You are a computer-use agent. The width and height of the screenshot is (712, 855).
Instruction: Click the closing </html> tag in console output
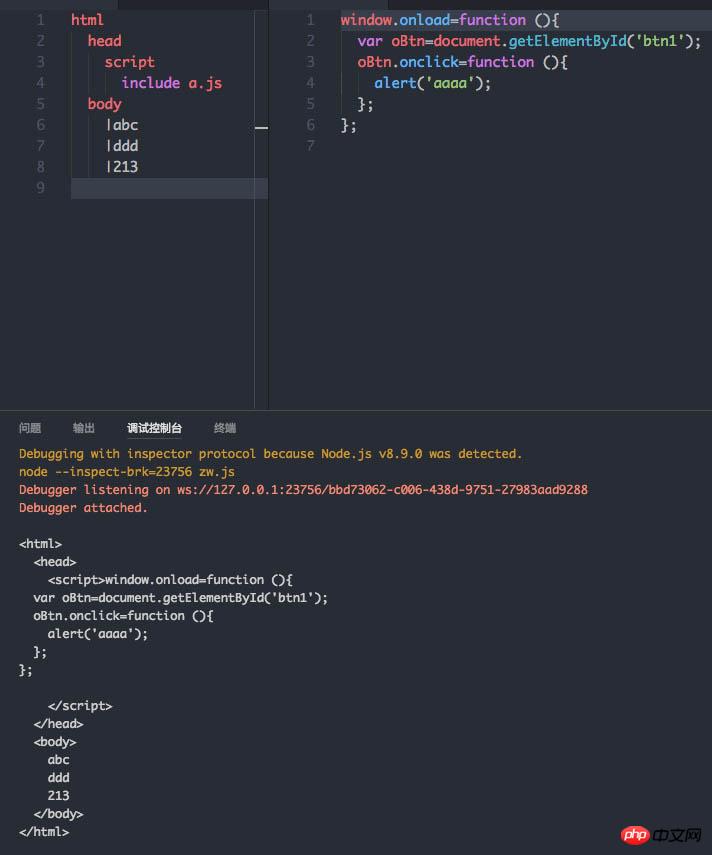44,832
